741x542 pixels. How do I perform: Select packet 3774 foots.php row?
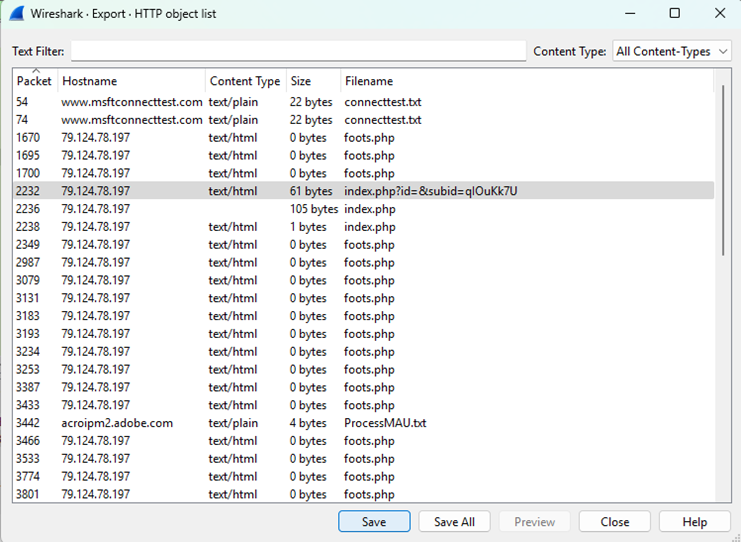[363, 477]
